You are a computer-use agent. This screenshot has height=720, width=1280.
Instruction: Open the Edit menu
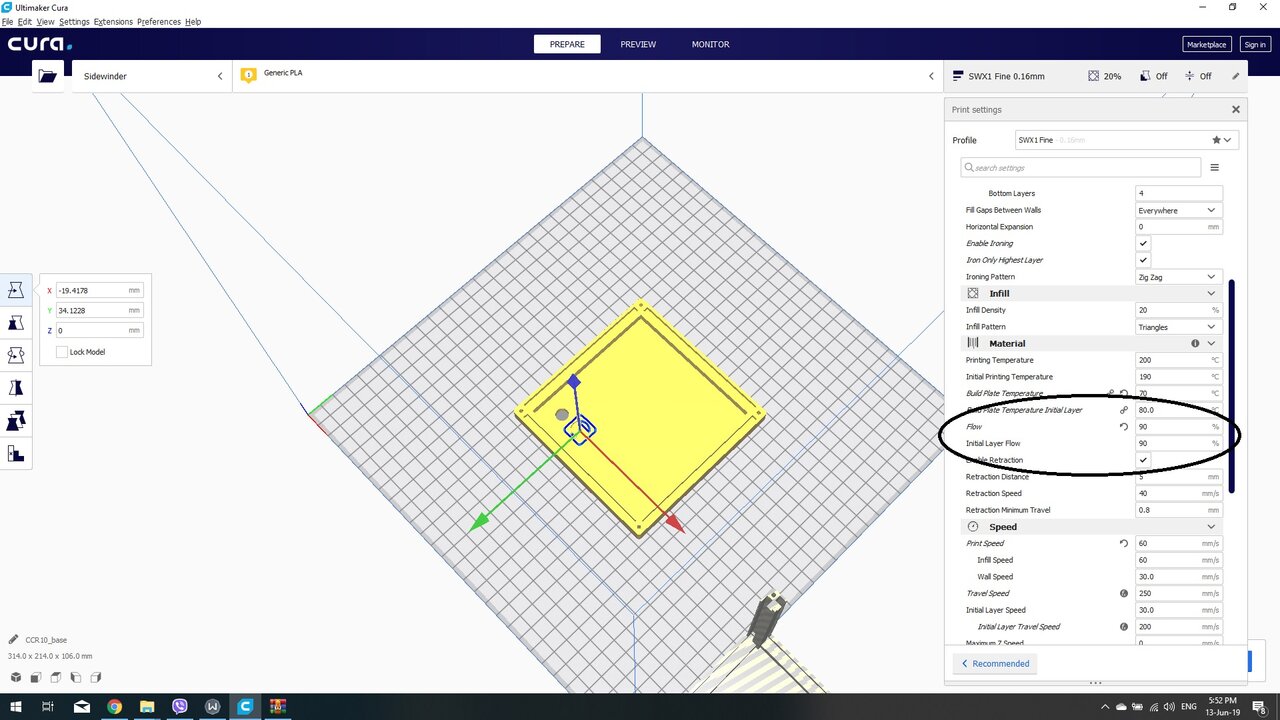[25, 21]
